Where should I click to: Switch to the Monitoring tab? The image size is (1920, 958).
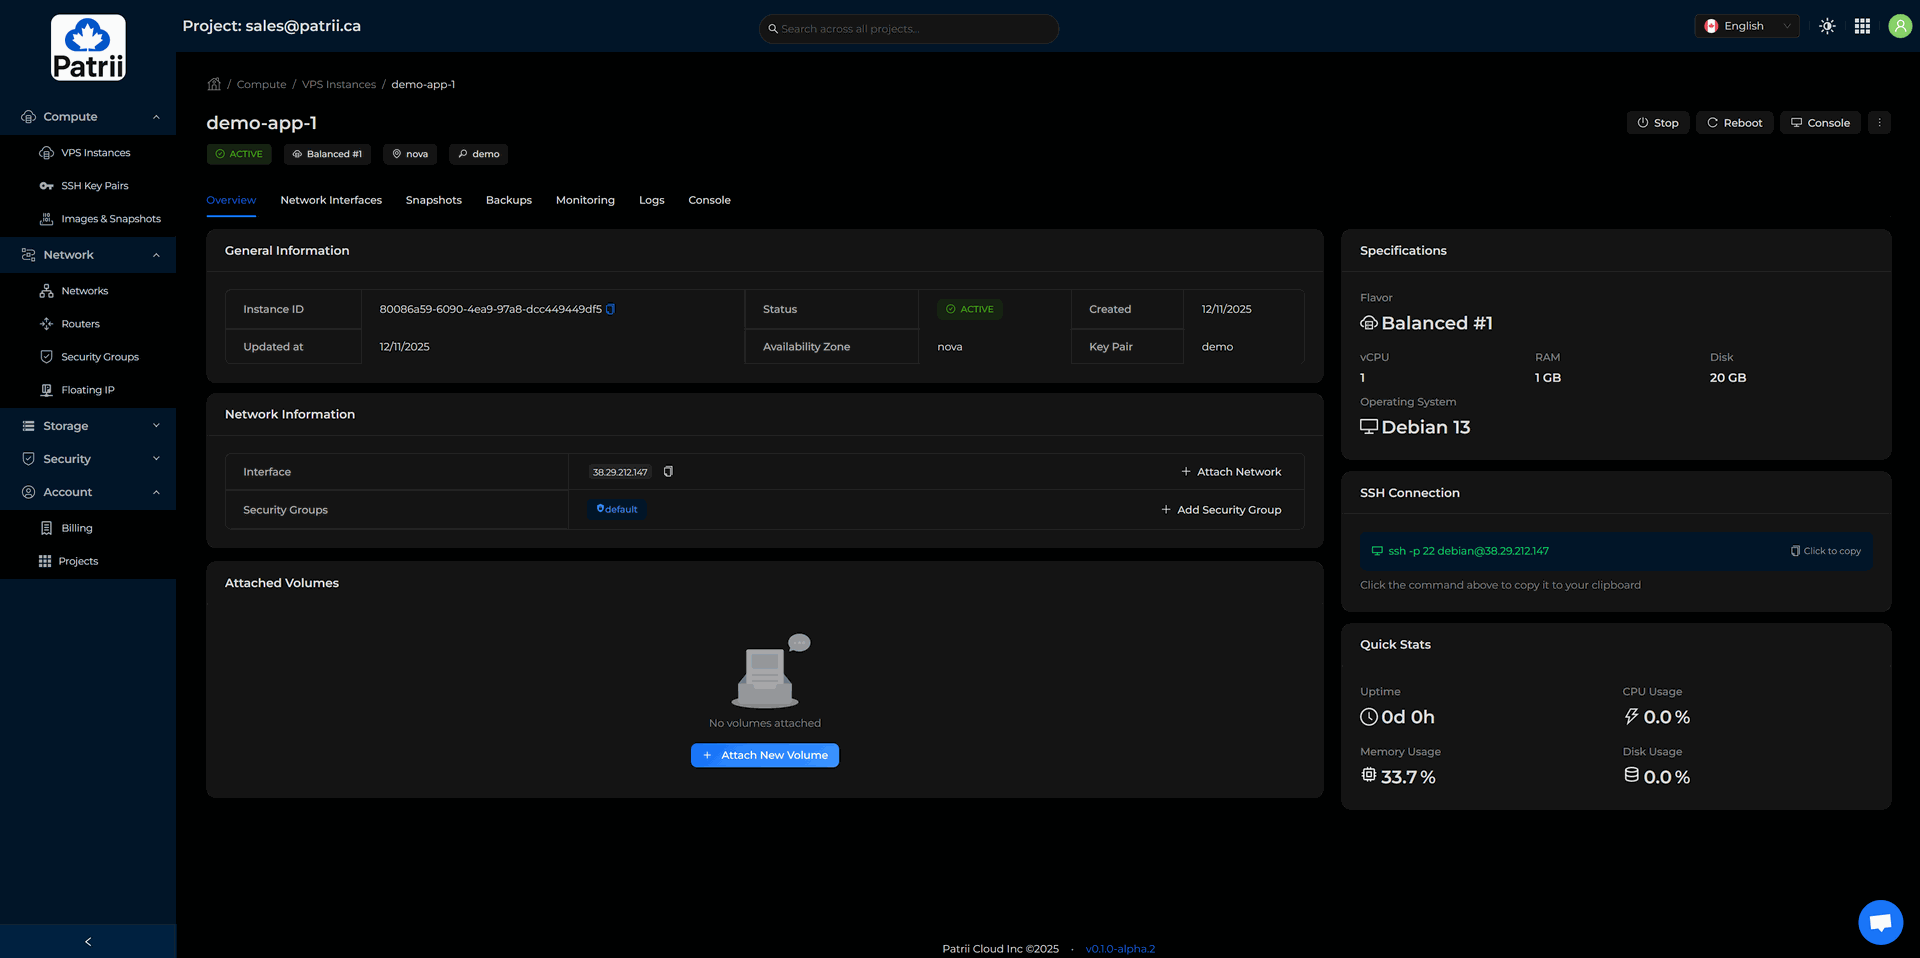click(585, 200)
